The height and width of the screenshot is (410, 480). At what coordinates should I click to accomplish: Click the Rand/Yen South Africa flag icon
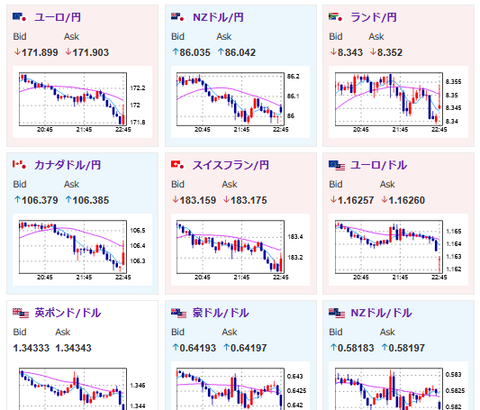[x=335, y=17]
